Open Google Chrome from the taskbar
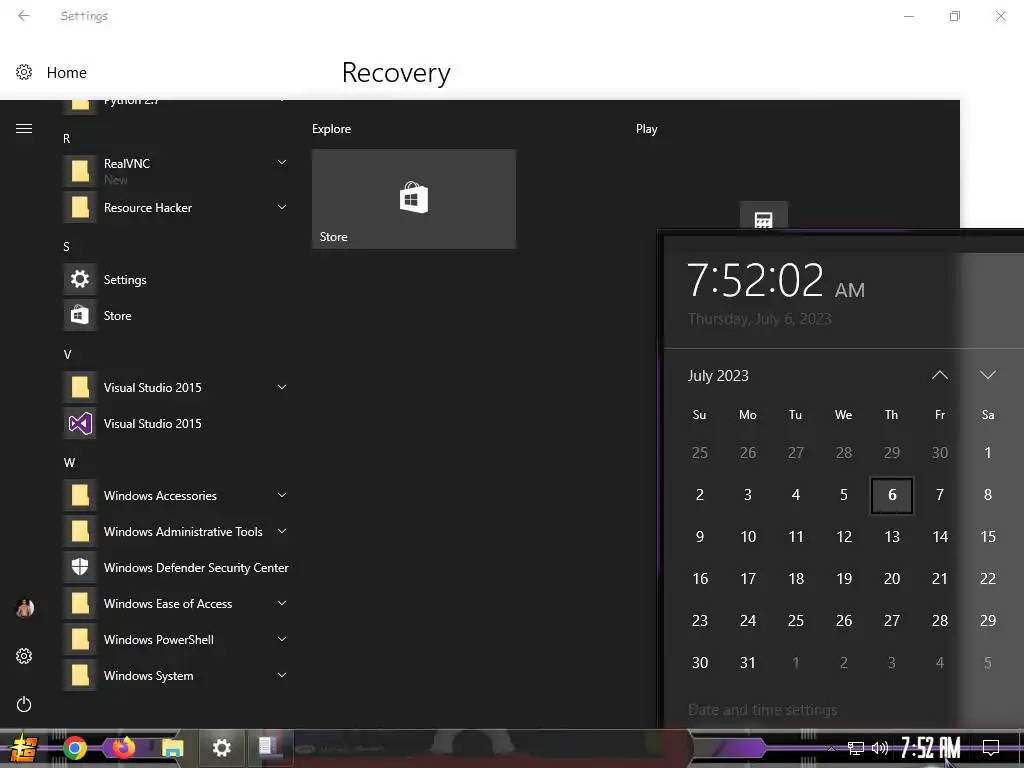 [74, 748]
